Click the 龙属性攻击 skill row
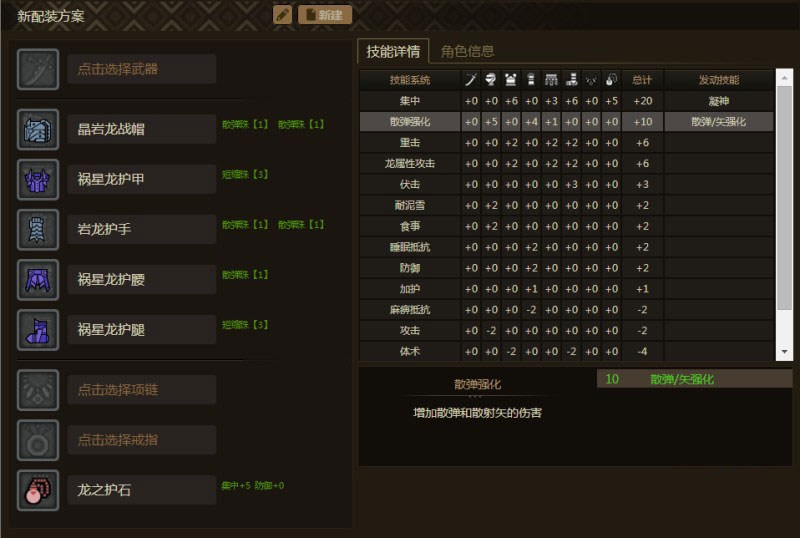The height and width of the screenshot is (538, 800). pyautogui.click(x=409, y=163)
